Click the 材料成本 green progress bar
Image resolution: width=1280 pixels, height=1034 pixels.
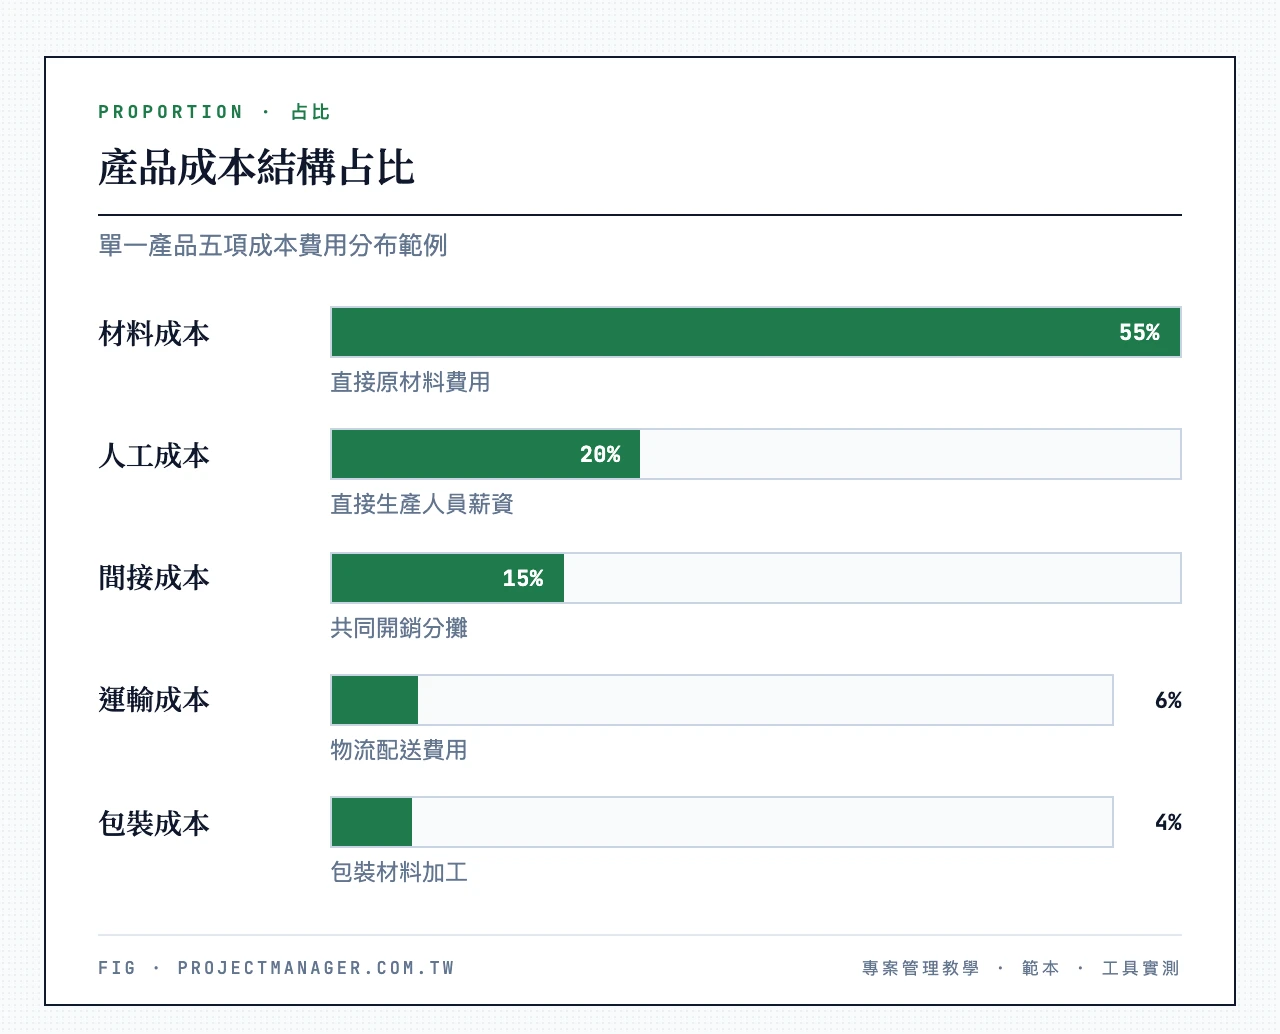tap(756, 332)
